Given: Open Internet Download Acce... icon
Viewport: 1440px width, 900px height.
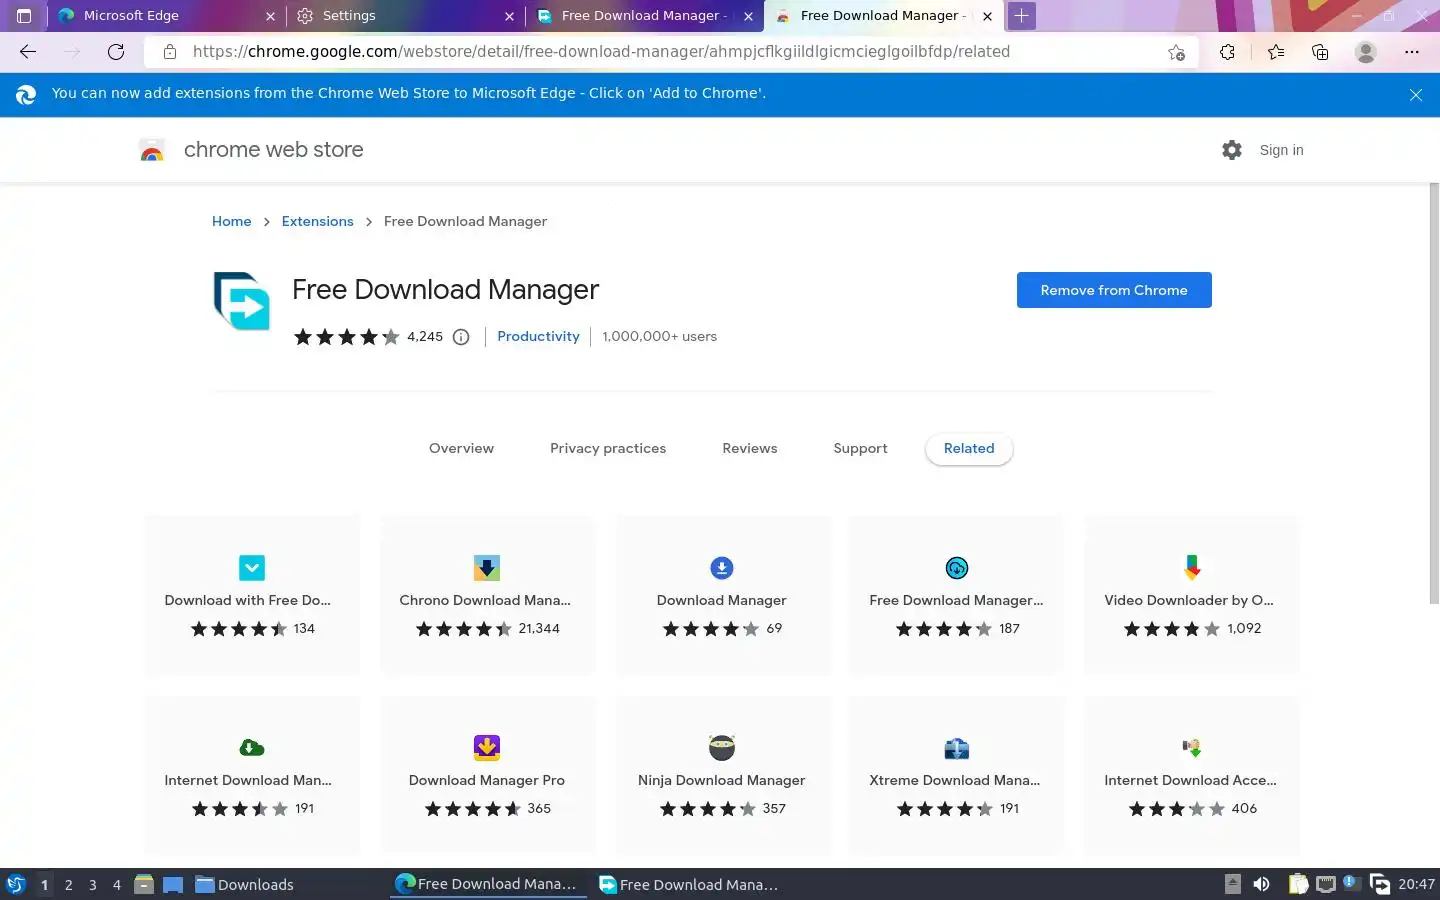Looking at the screenshot, I should click(x=1192, y=748).
